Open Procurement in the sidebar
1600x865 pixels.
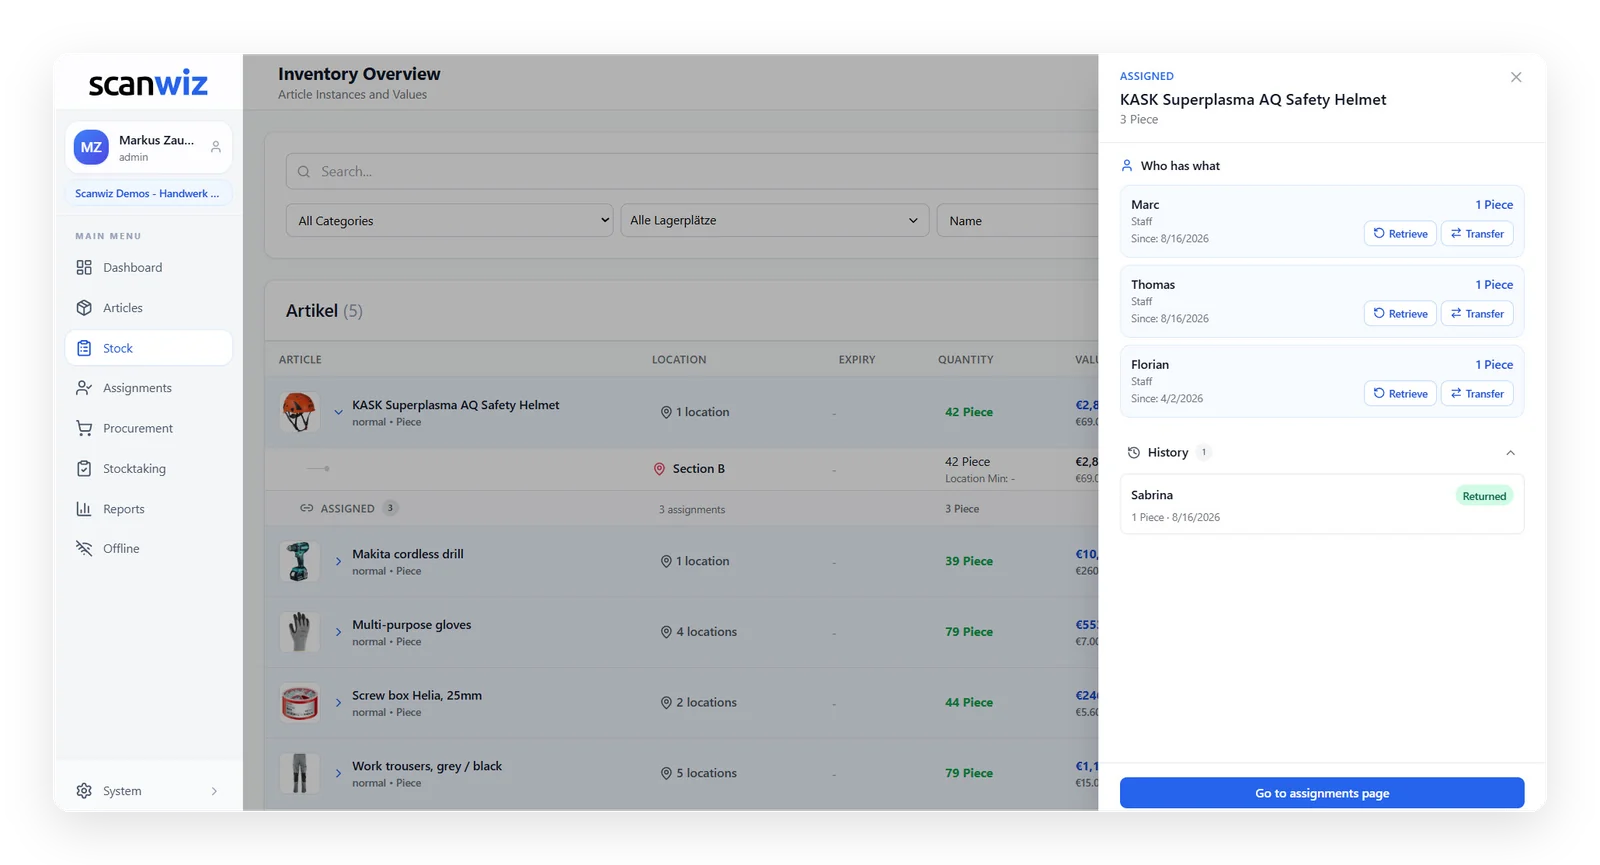pyautogui.click(x=148, y=428)
